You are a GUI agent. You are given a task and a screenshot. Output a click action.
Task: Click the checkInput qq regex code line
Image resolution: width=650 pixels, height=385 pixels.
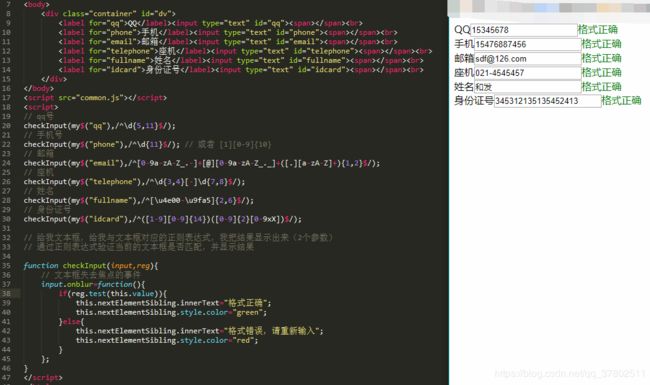pos(99,126)
